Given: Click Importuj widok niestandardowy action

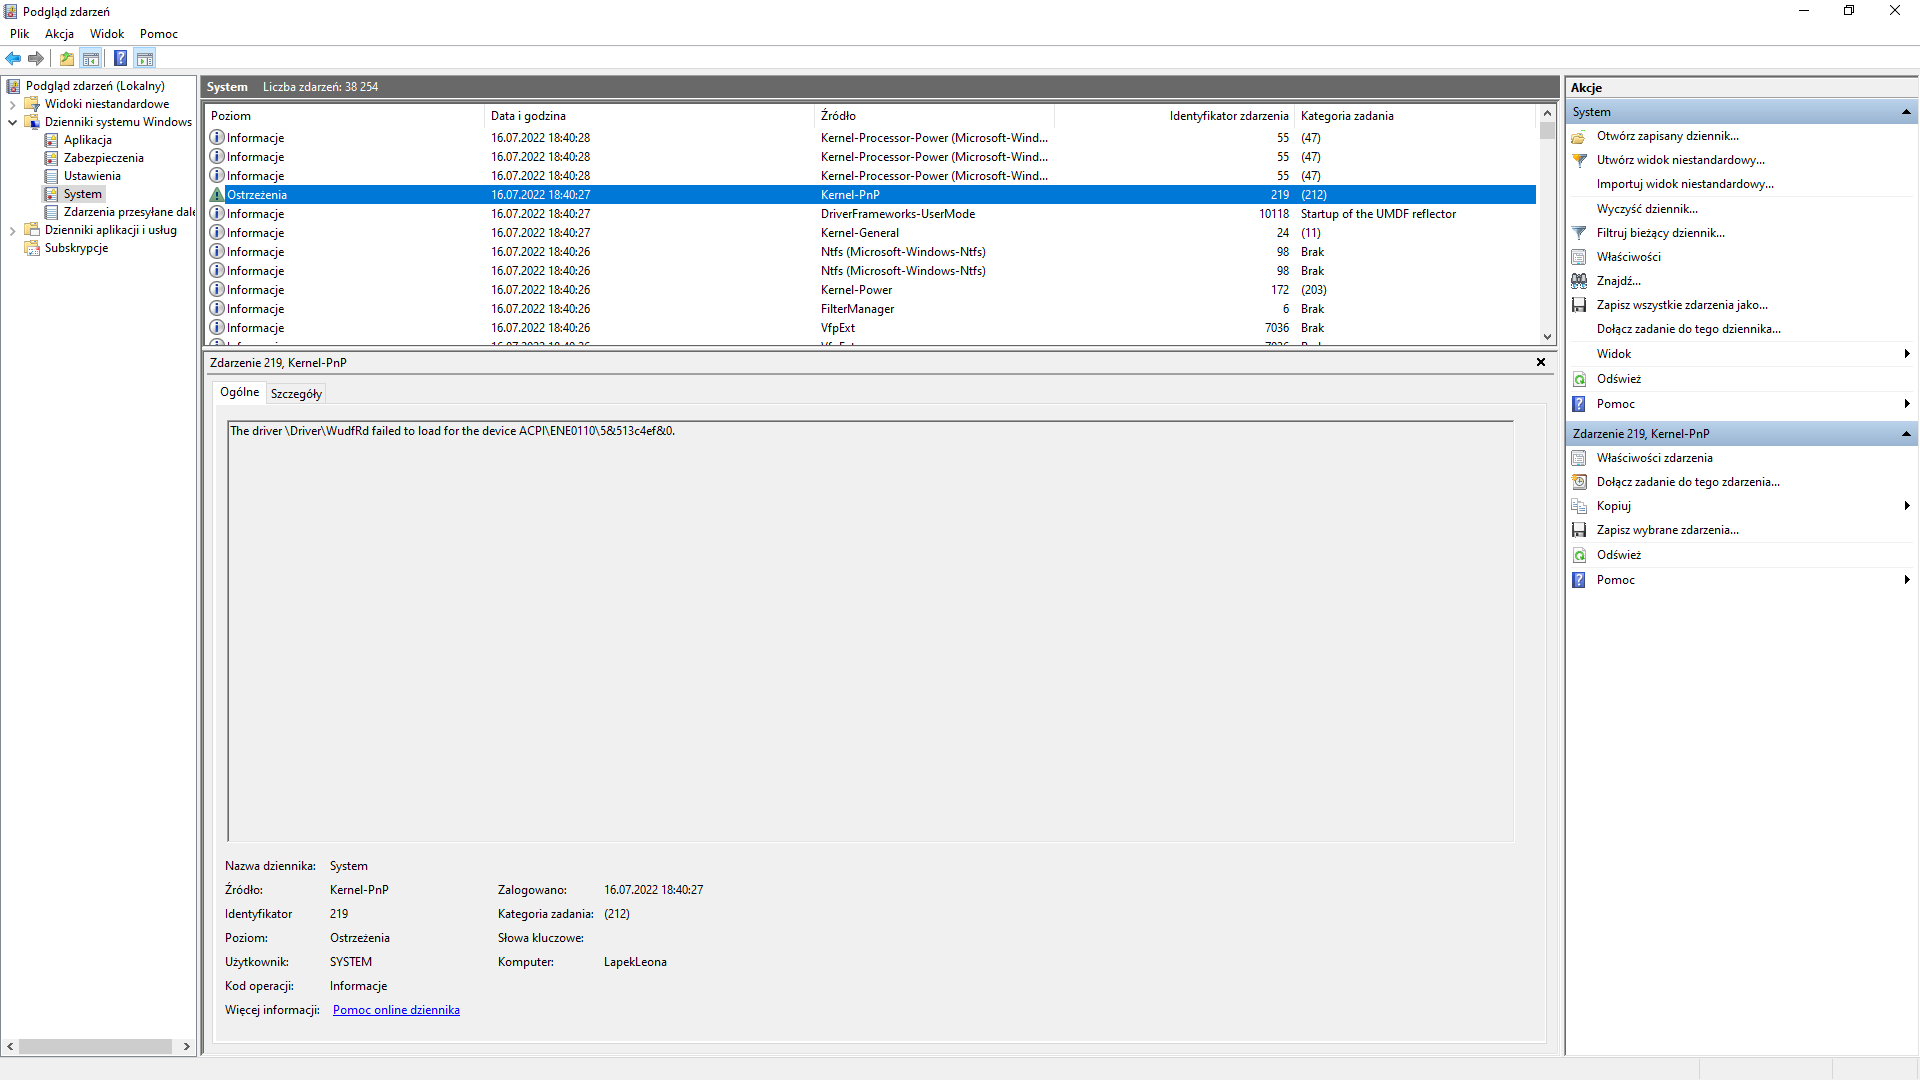Looking at the screenshot, I should pos(1685,184).
